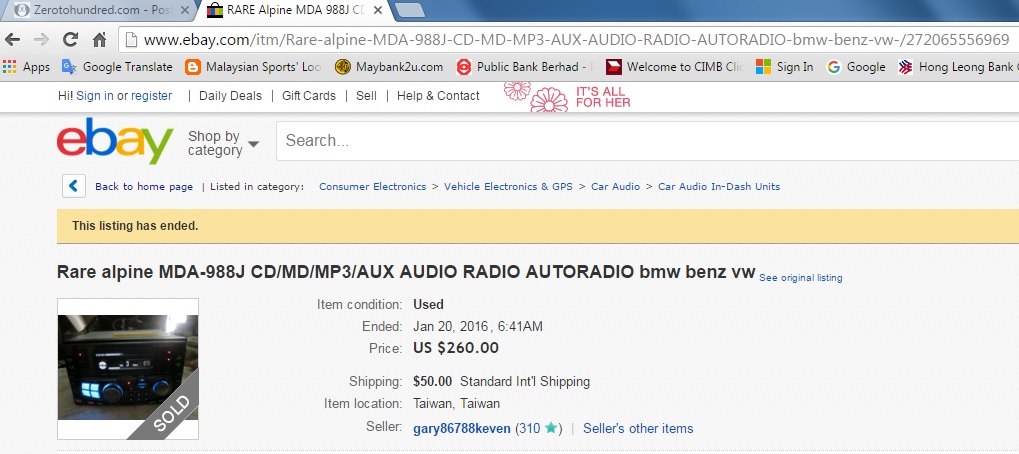The width and height of the screenshot is (1019, 454).
Task: Click the eBay search input field
Action: click(x=640, y=141)
